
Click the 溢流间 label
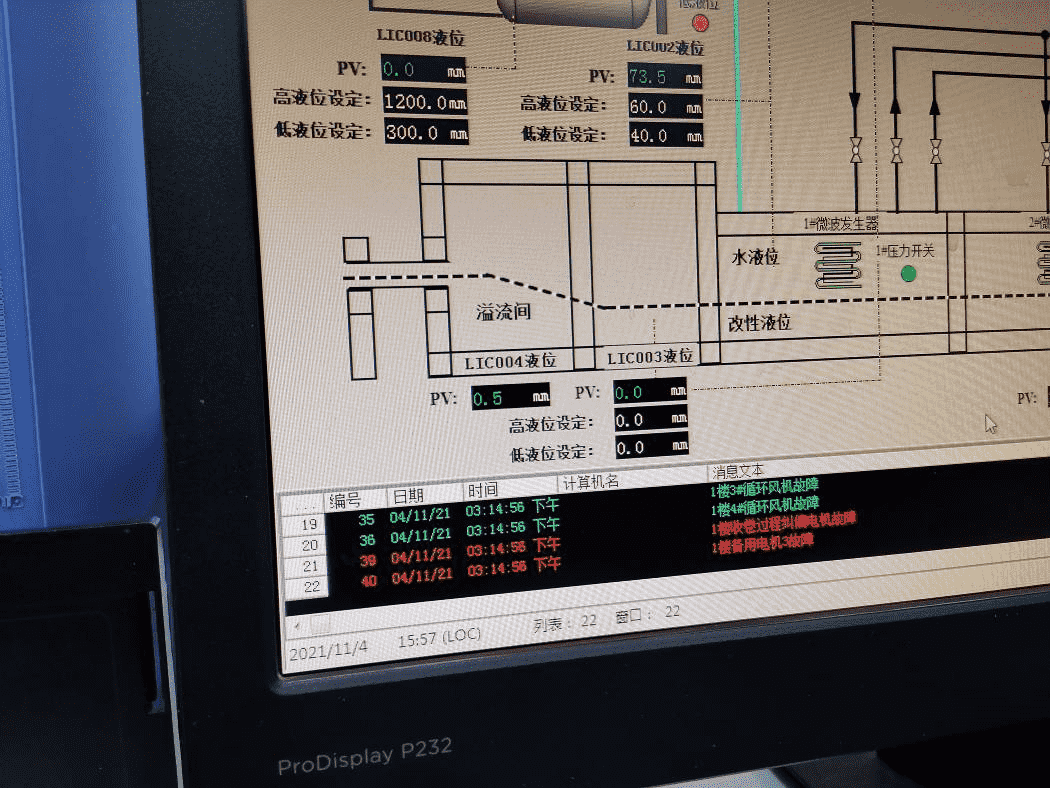(504, 311)
